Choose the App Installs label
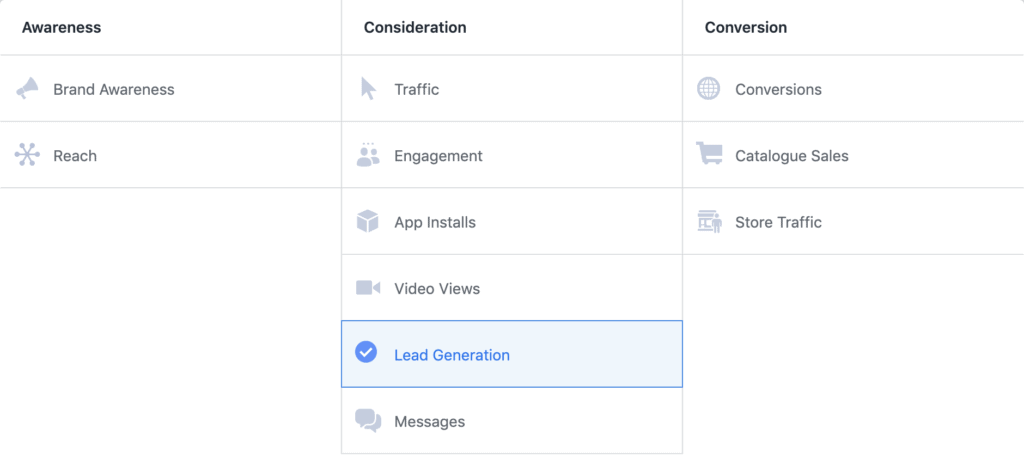The width and height of the screenshot is (1024, 465). 435,223
